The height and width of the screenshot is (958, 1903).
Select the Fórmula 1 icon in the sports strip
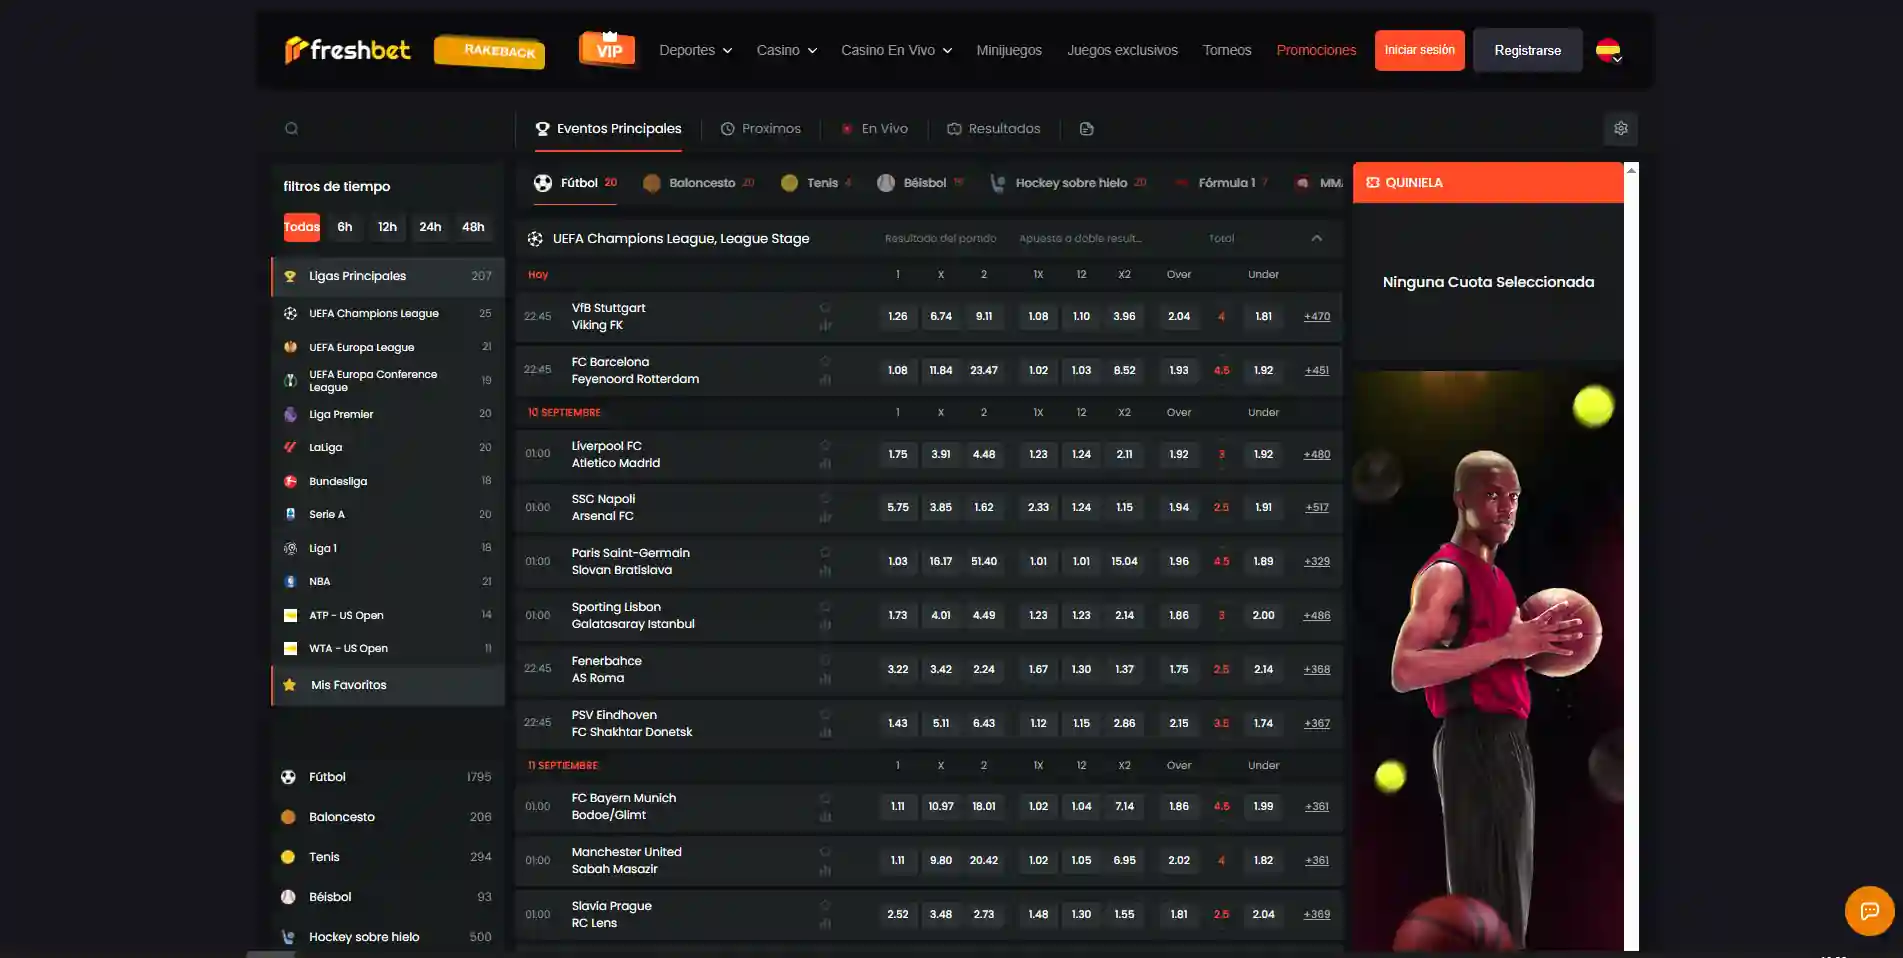click(x=1181, y=183)
